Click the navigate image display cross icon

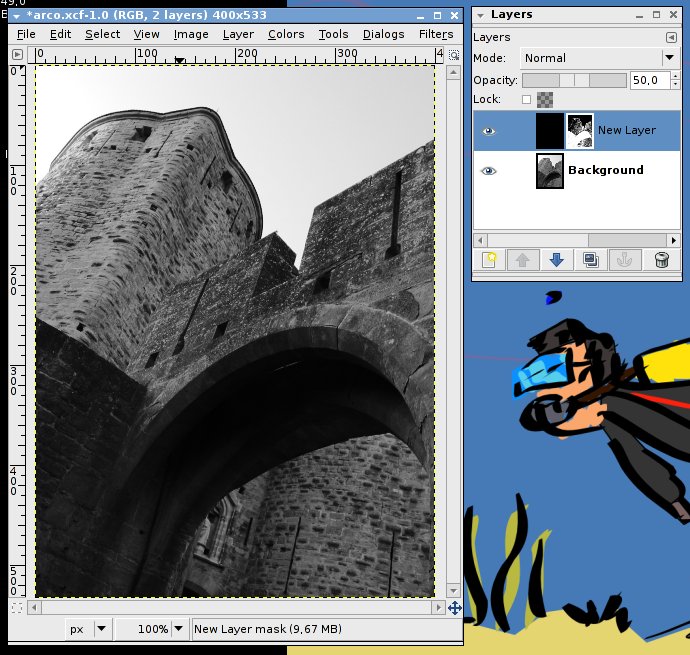tap(455, 608)
